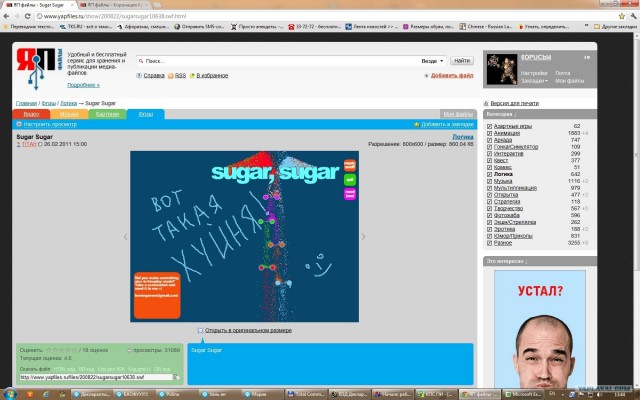Toggle the Анимация category checkbox
The height and width of the screenshot is (400, 640).
pos(489,133)
